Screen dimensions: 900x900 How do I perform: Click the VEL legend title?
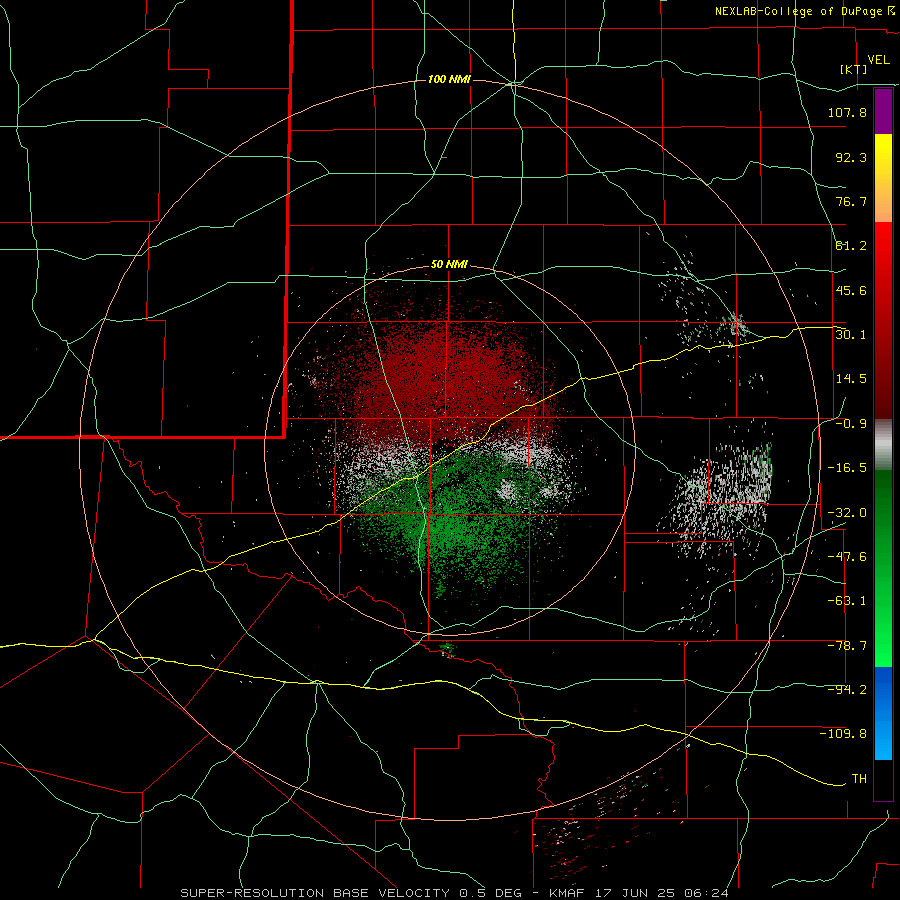pos(878,60)
